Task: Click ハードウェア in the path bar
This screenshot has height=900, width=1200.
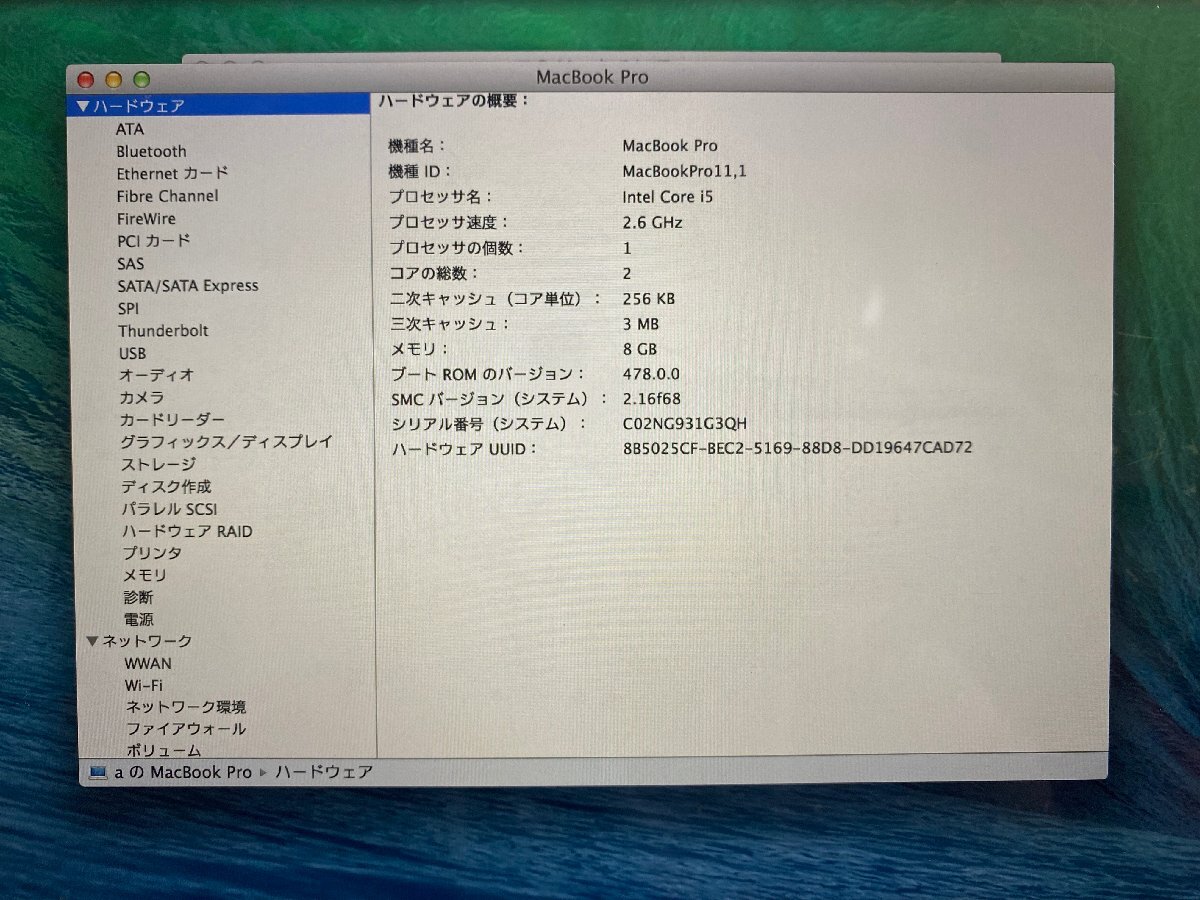Action: pyautogui.click(x=323, y=772)
